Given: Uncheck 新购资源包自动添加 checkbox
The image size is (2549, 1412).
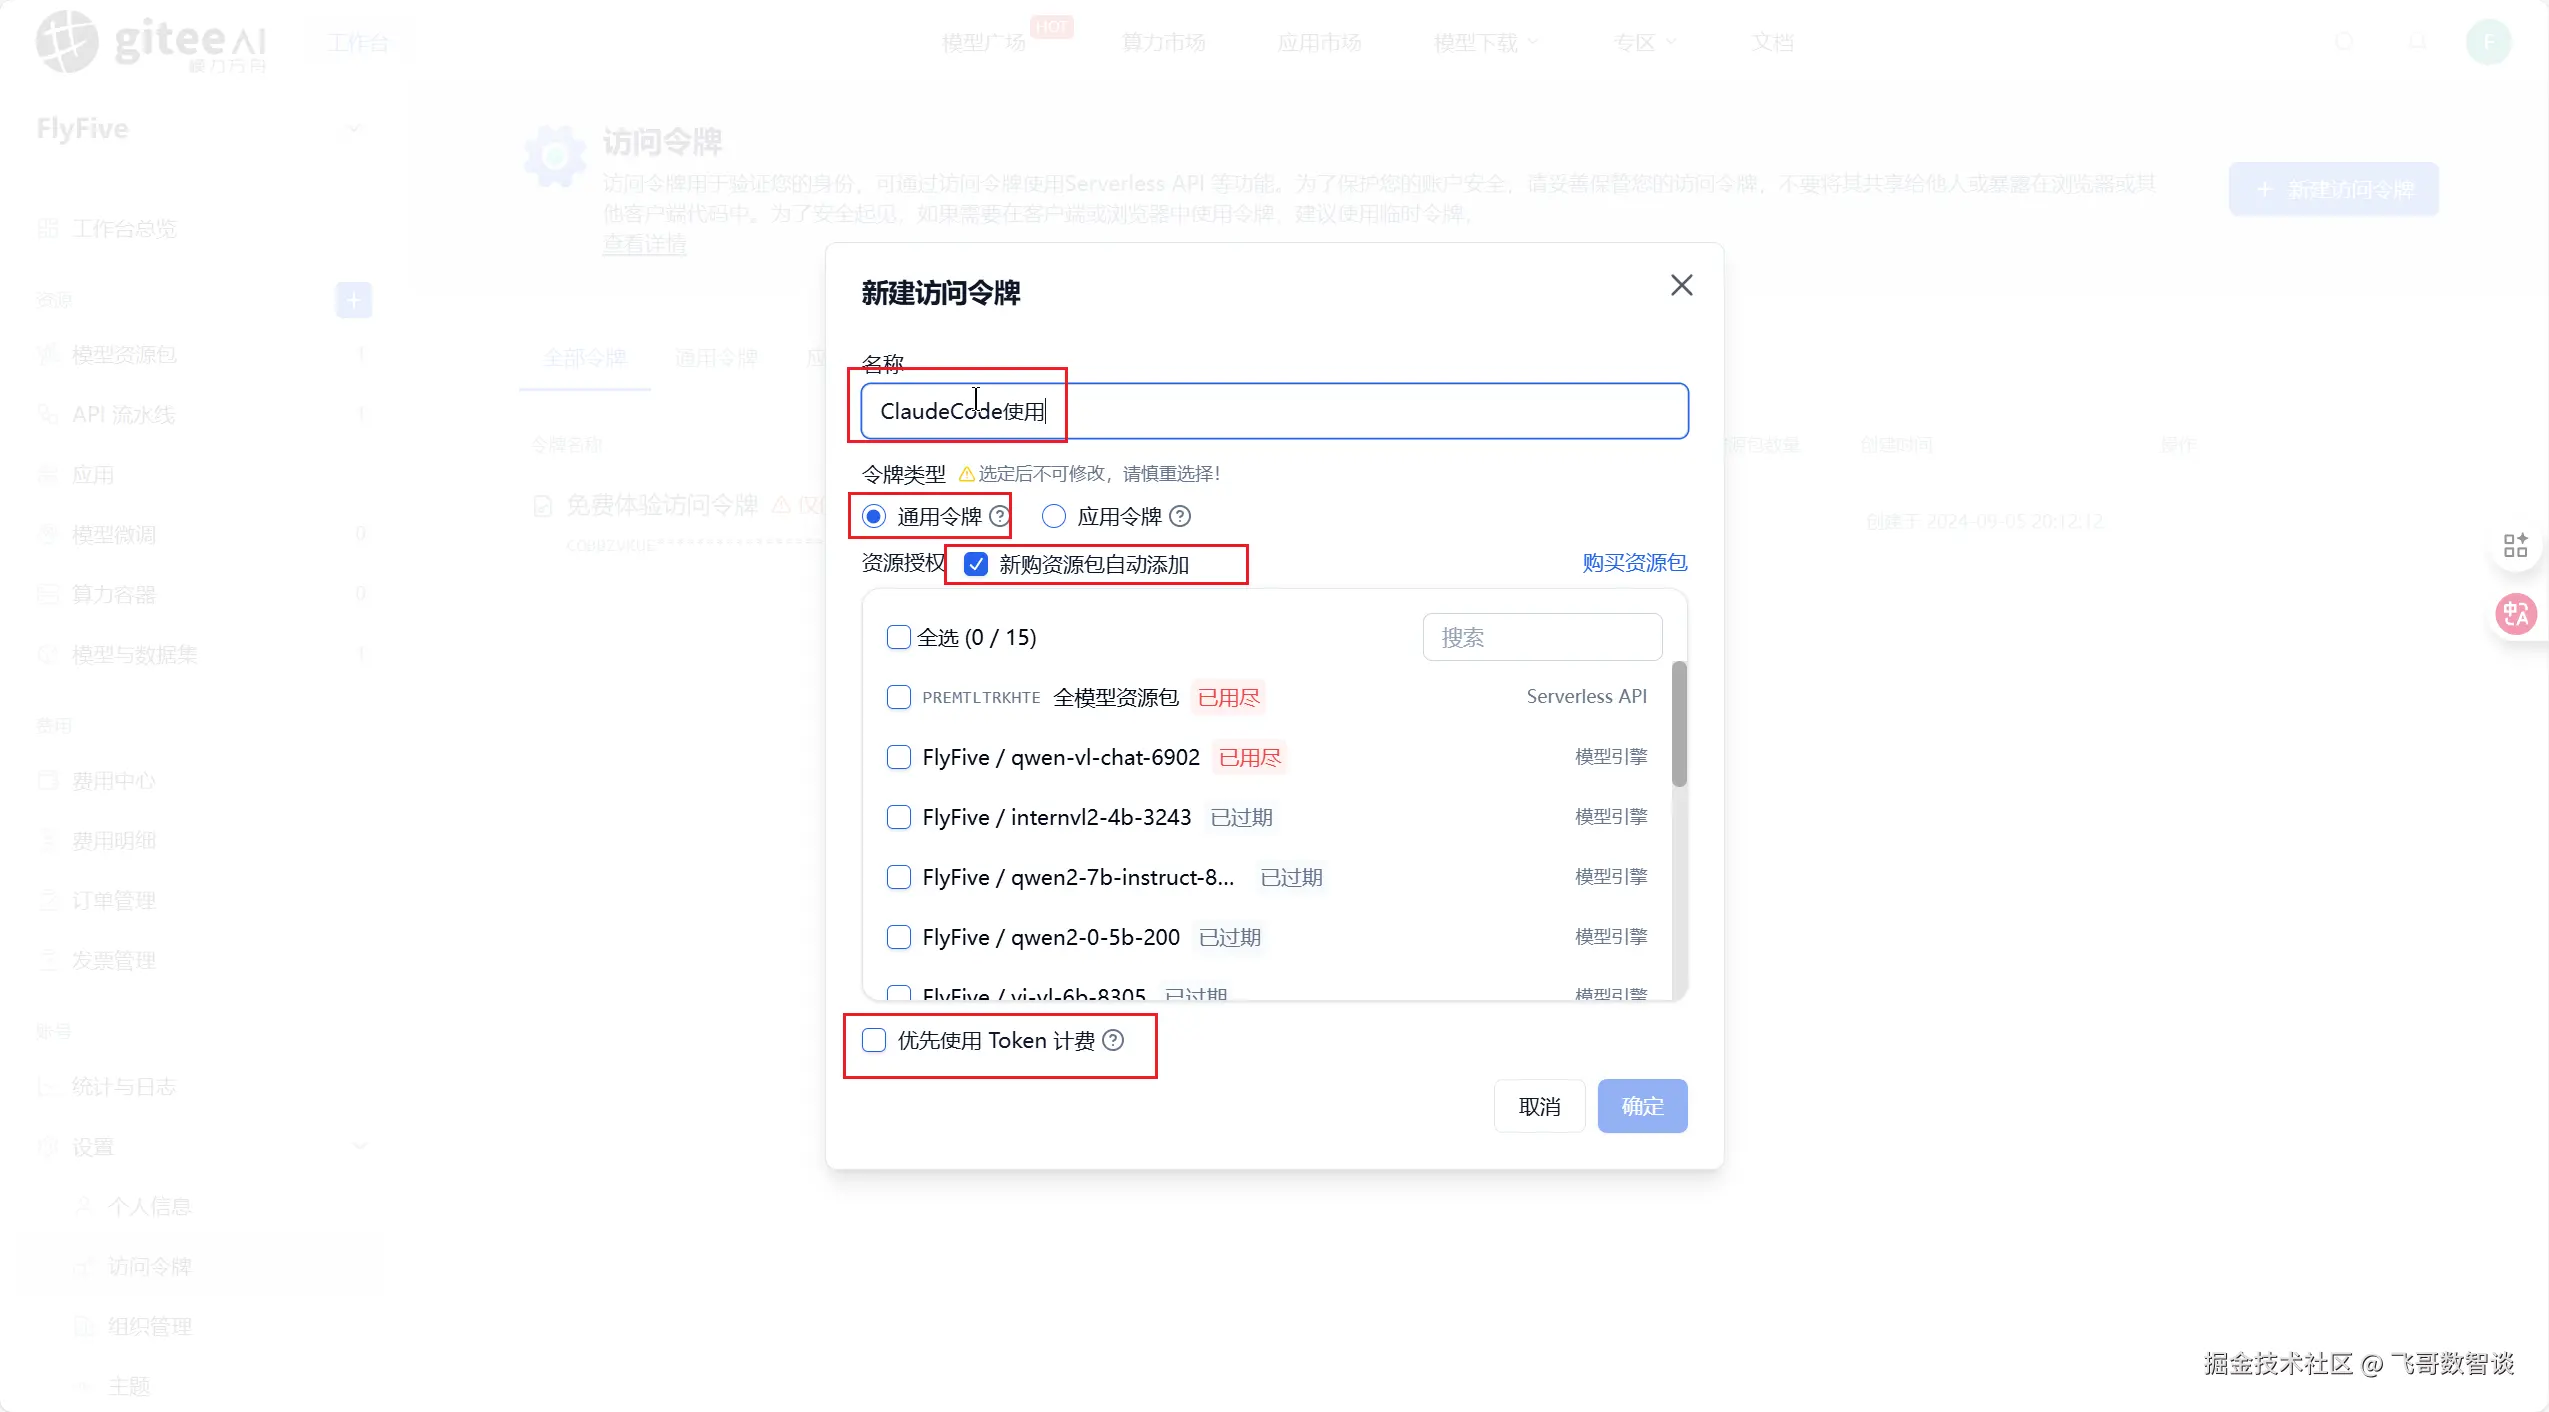Looking at the screenshot, I should coord(976,564).
